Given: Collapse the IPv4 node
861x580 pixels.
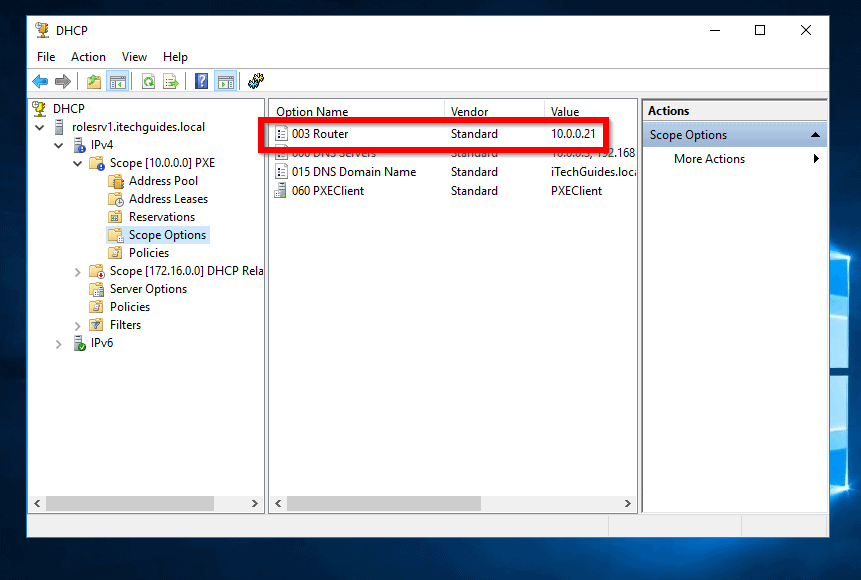Looking at the screenshot, I should point(58,144).
